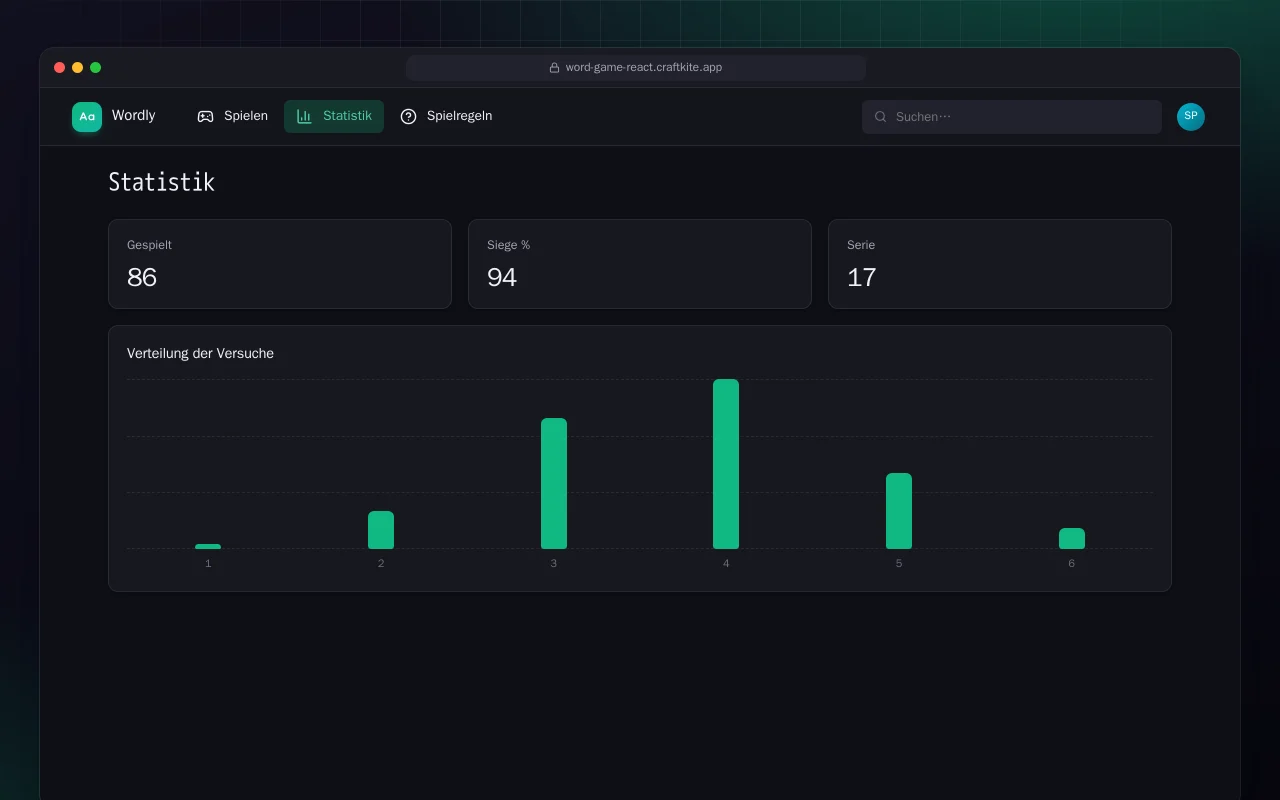The height and width of the screenshot is (800, 1280).
Task: Click the address bar URL word-game-react.craftkite.app
Action: click(x=644, y=68)
